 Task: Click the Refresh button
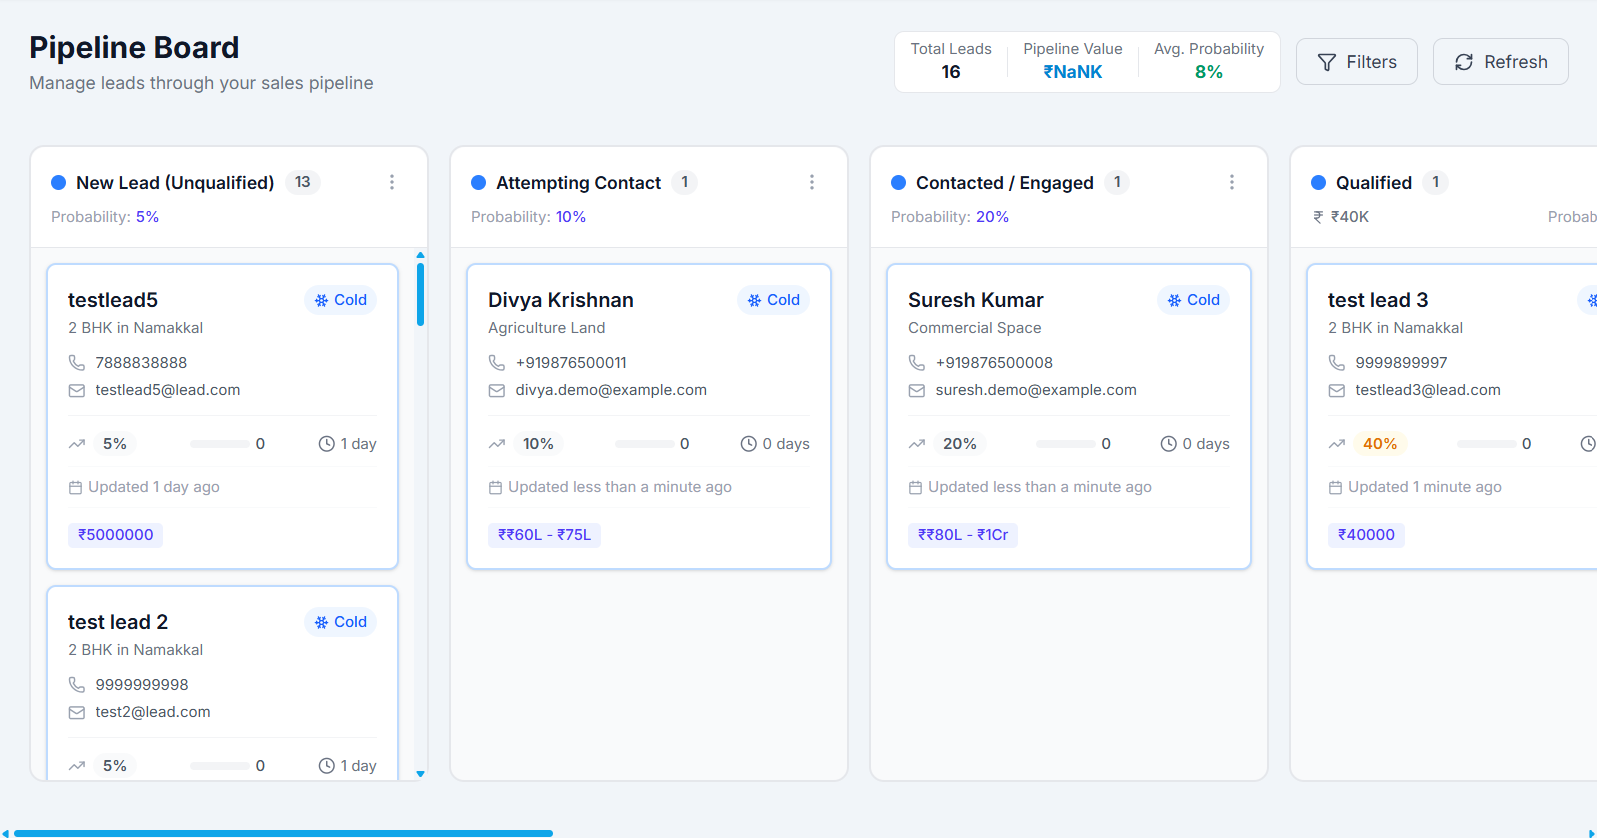click(1500, 62)
